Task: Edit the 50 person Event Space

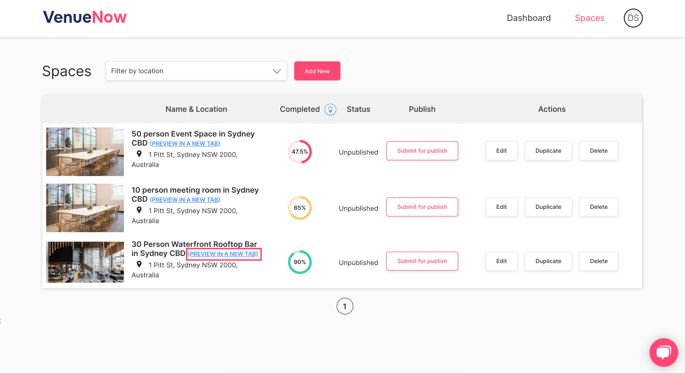Action: point(502,151)
